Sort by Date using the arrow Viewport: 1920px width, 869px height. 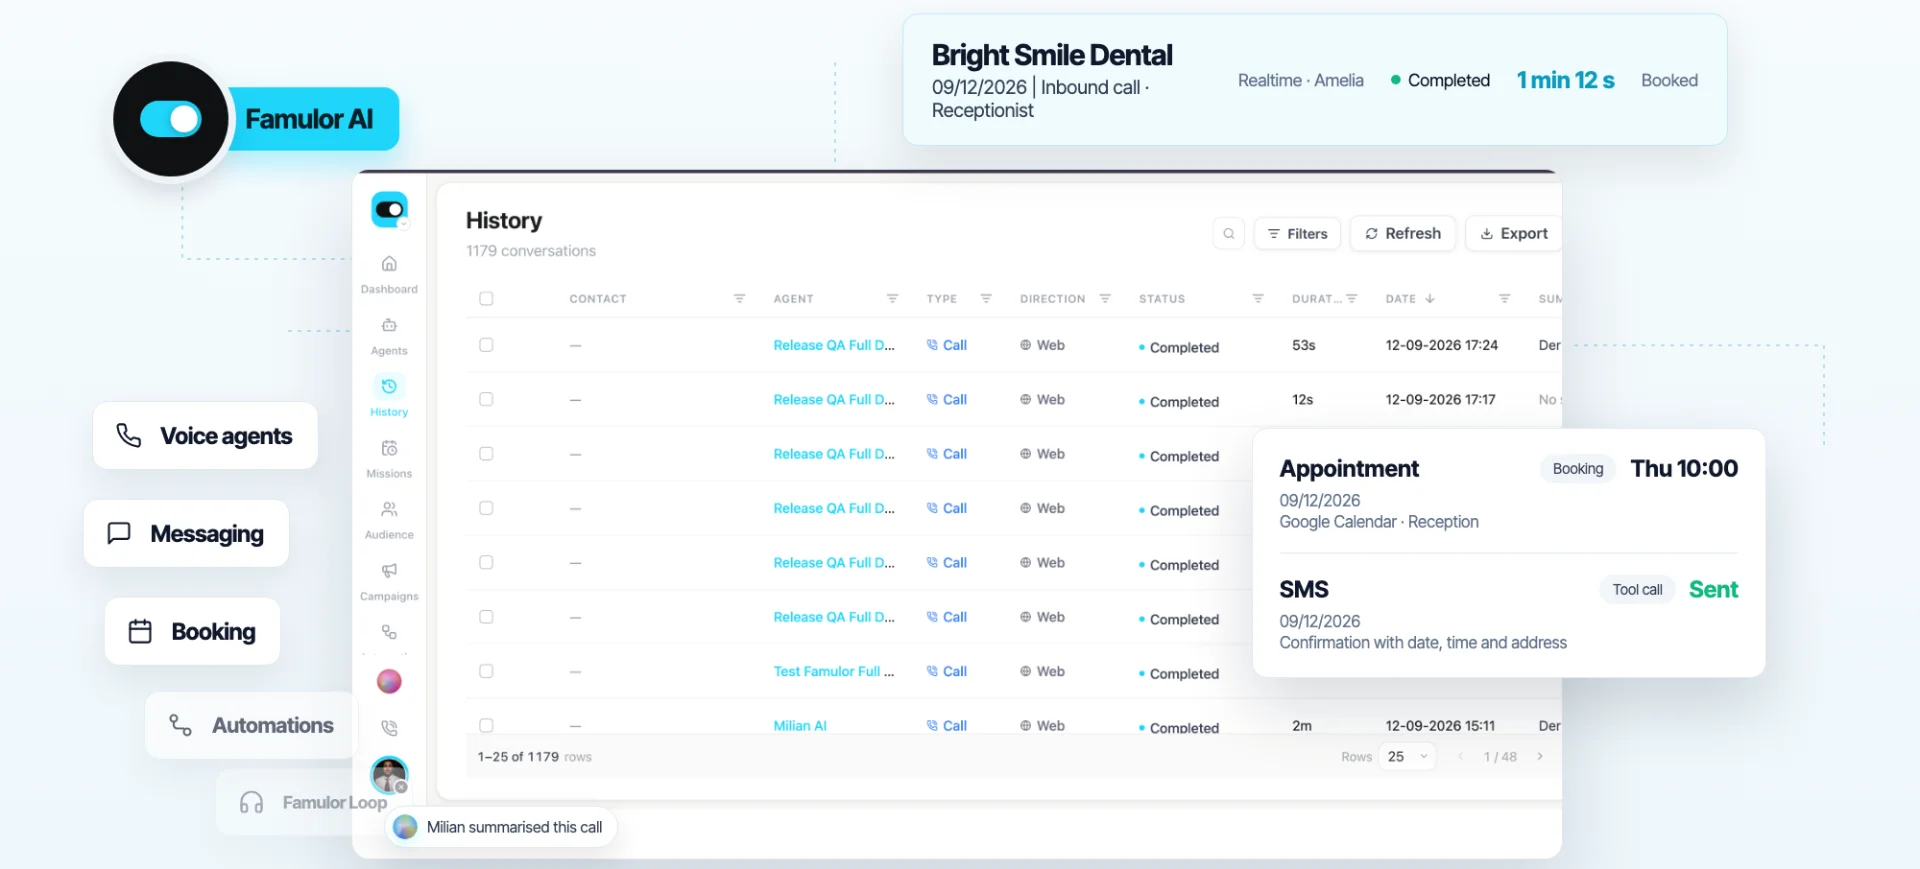click(x=1430, y=298)
